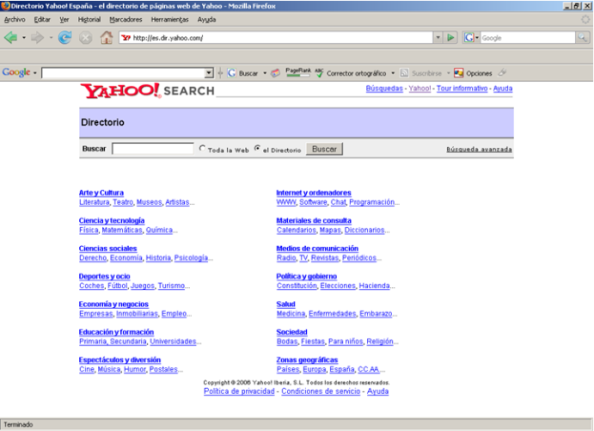Expand the Google toolbar search history dropdown
The width and height of the screenshot is (594, 431).
(x=209, y=73)
